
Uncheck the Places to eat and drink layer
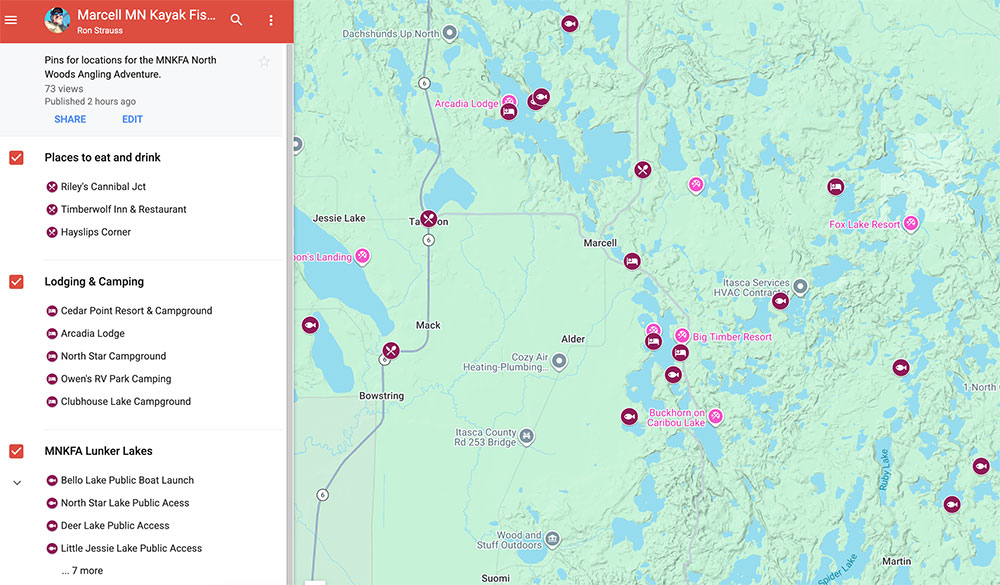click(x=16, y=158)
